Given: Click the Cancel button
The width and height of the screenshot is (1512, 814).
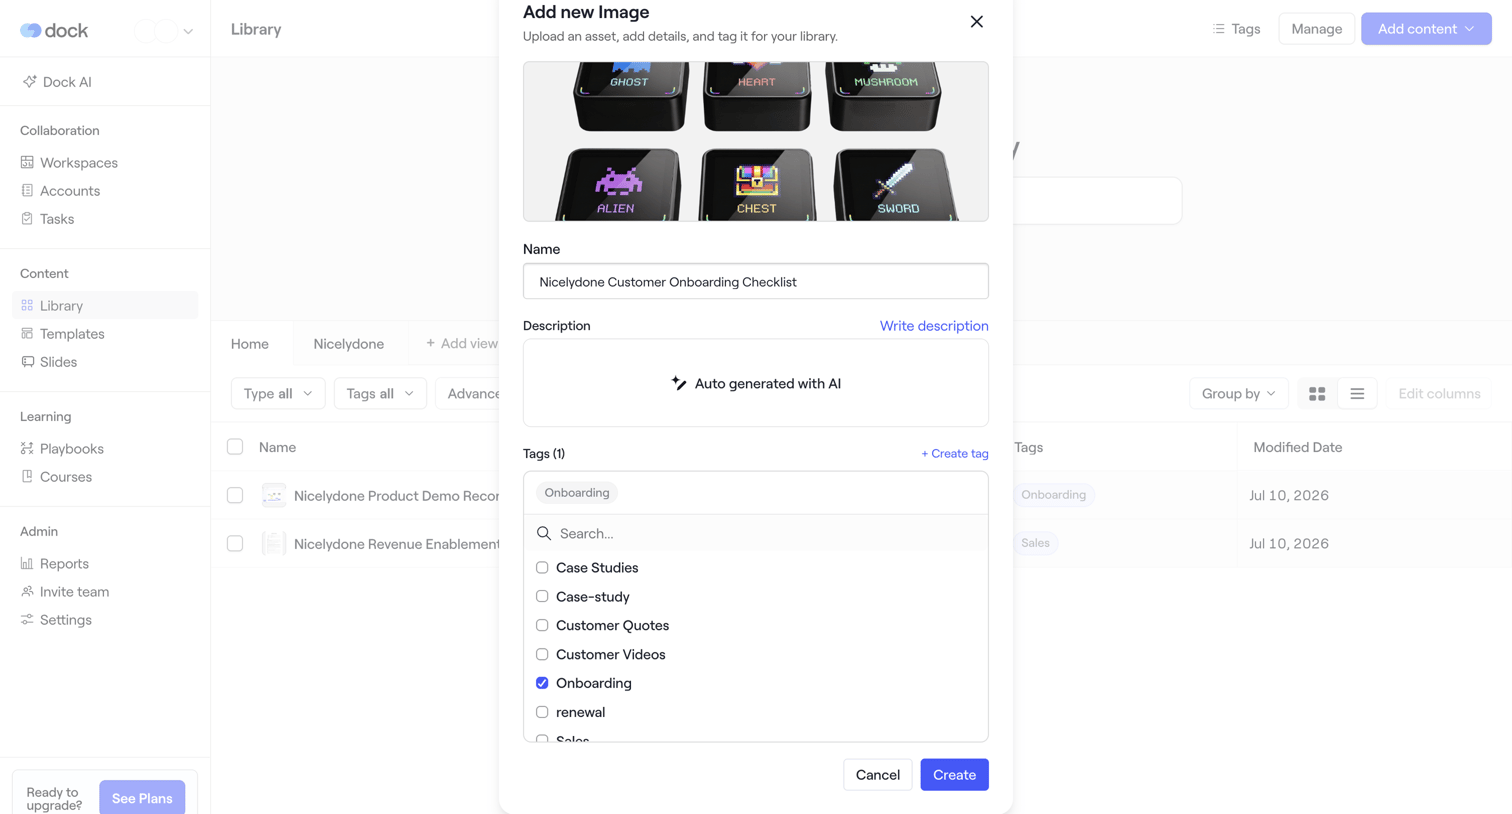Looking at the screenshot, I should pos(878,775).
